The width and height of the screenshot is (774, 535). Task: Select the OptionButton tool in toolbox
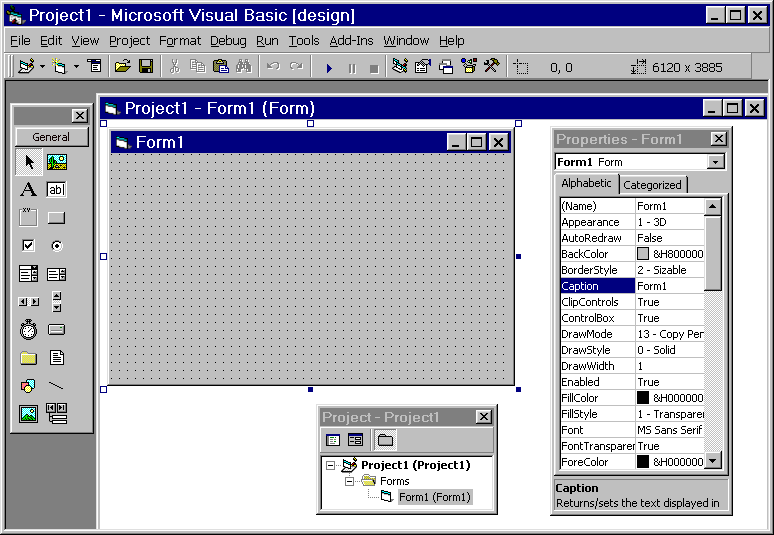57,245
